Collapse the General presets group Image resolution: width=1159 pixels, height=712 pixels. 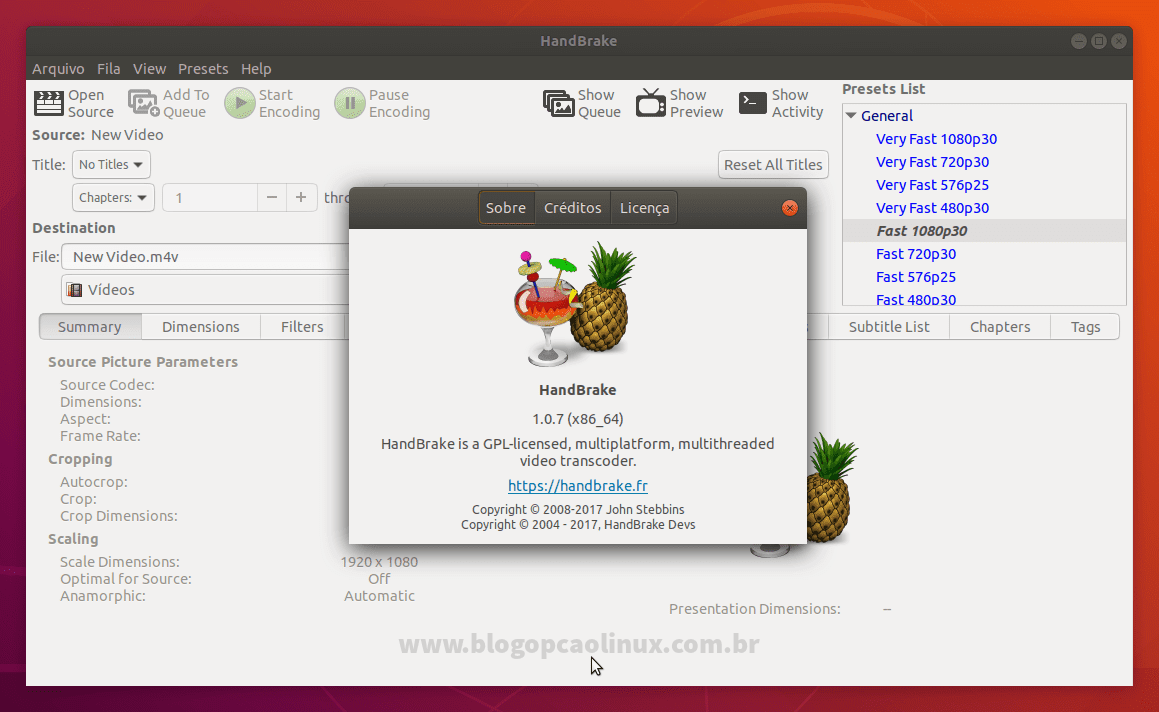(852, 115)
